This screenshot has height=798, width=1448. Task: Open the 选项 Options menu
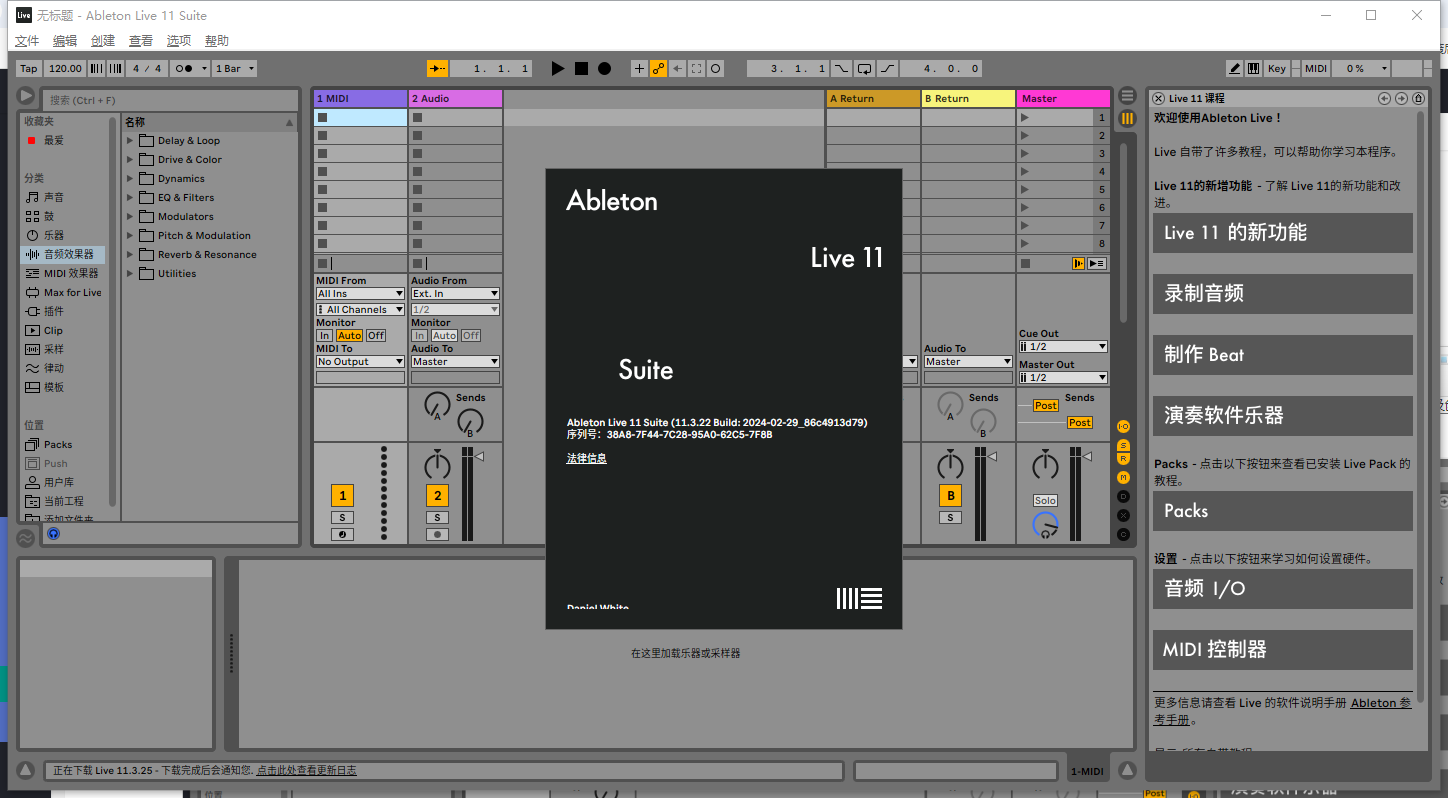click(179, 41)
